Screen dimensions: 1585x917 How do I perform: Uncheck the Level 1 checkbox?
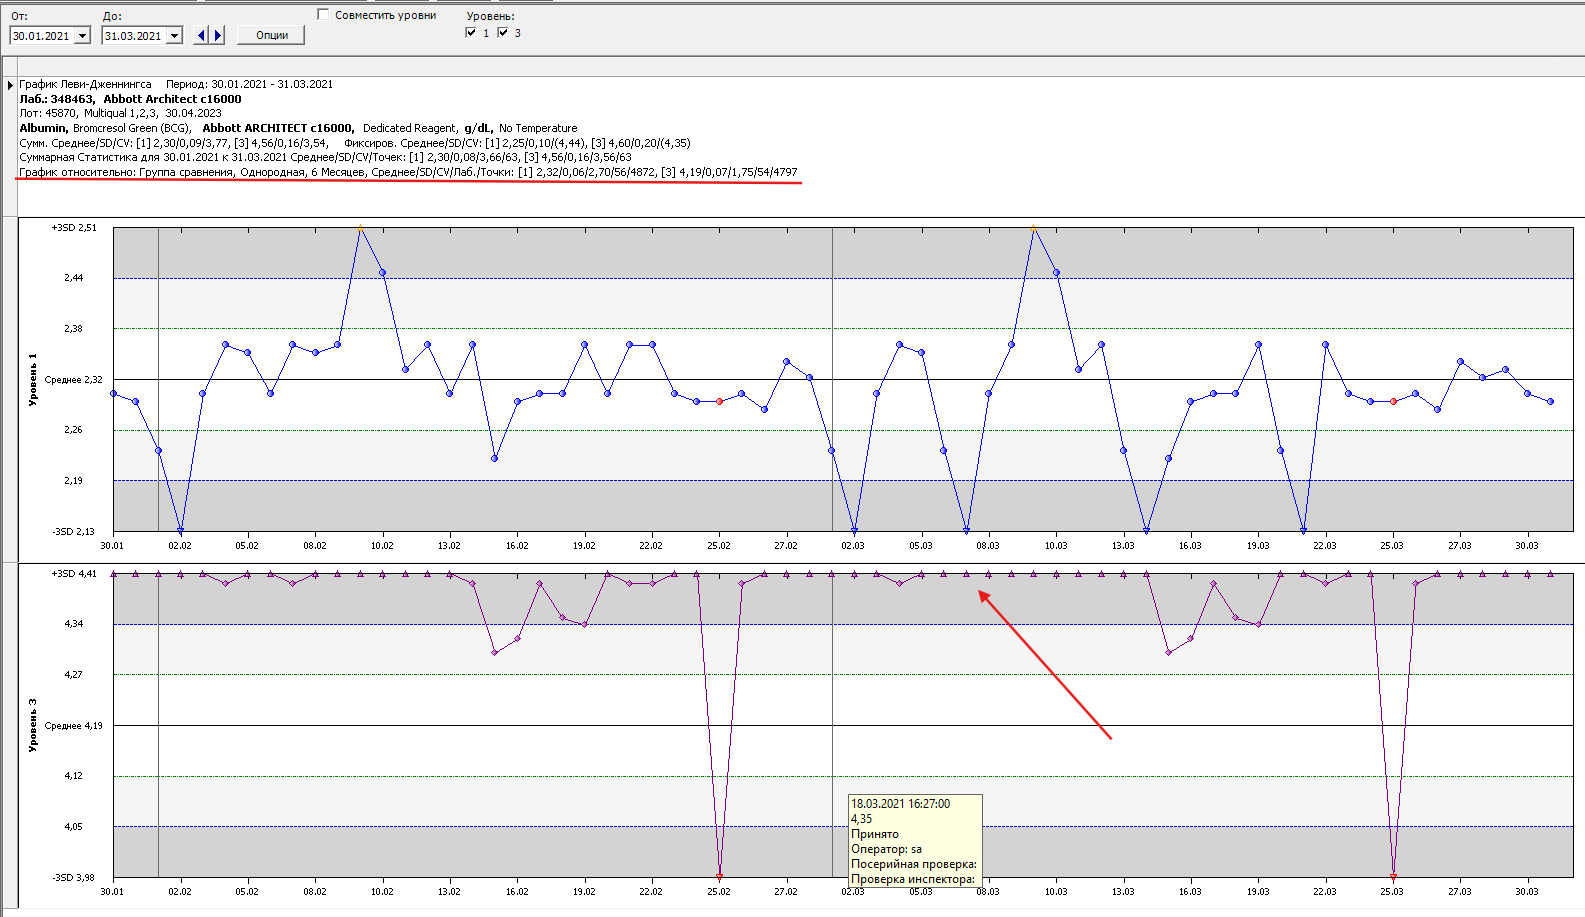[x=471, y=33]
